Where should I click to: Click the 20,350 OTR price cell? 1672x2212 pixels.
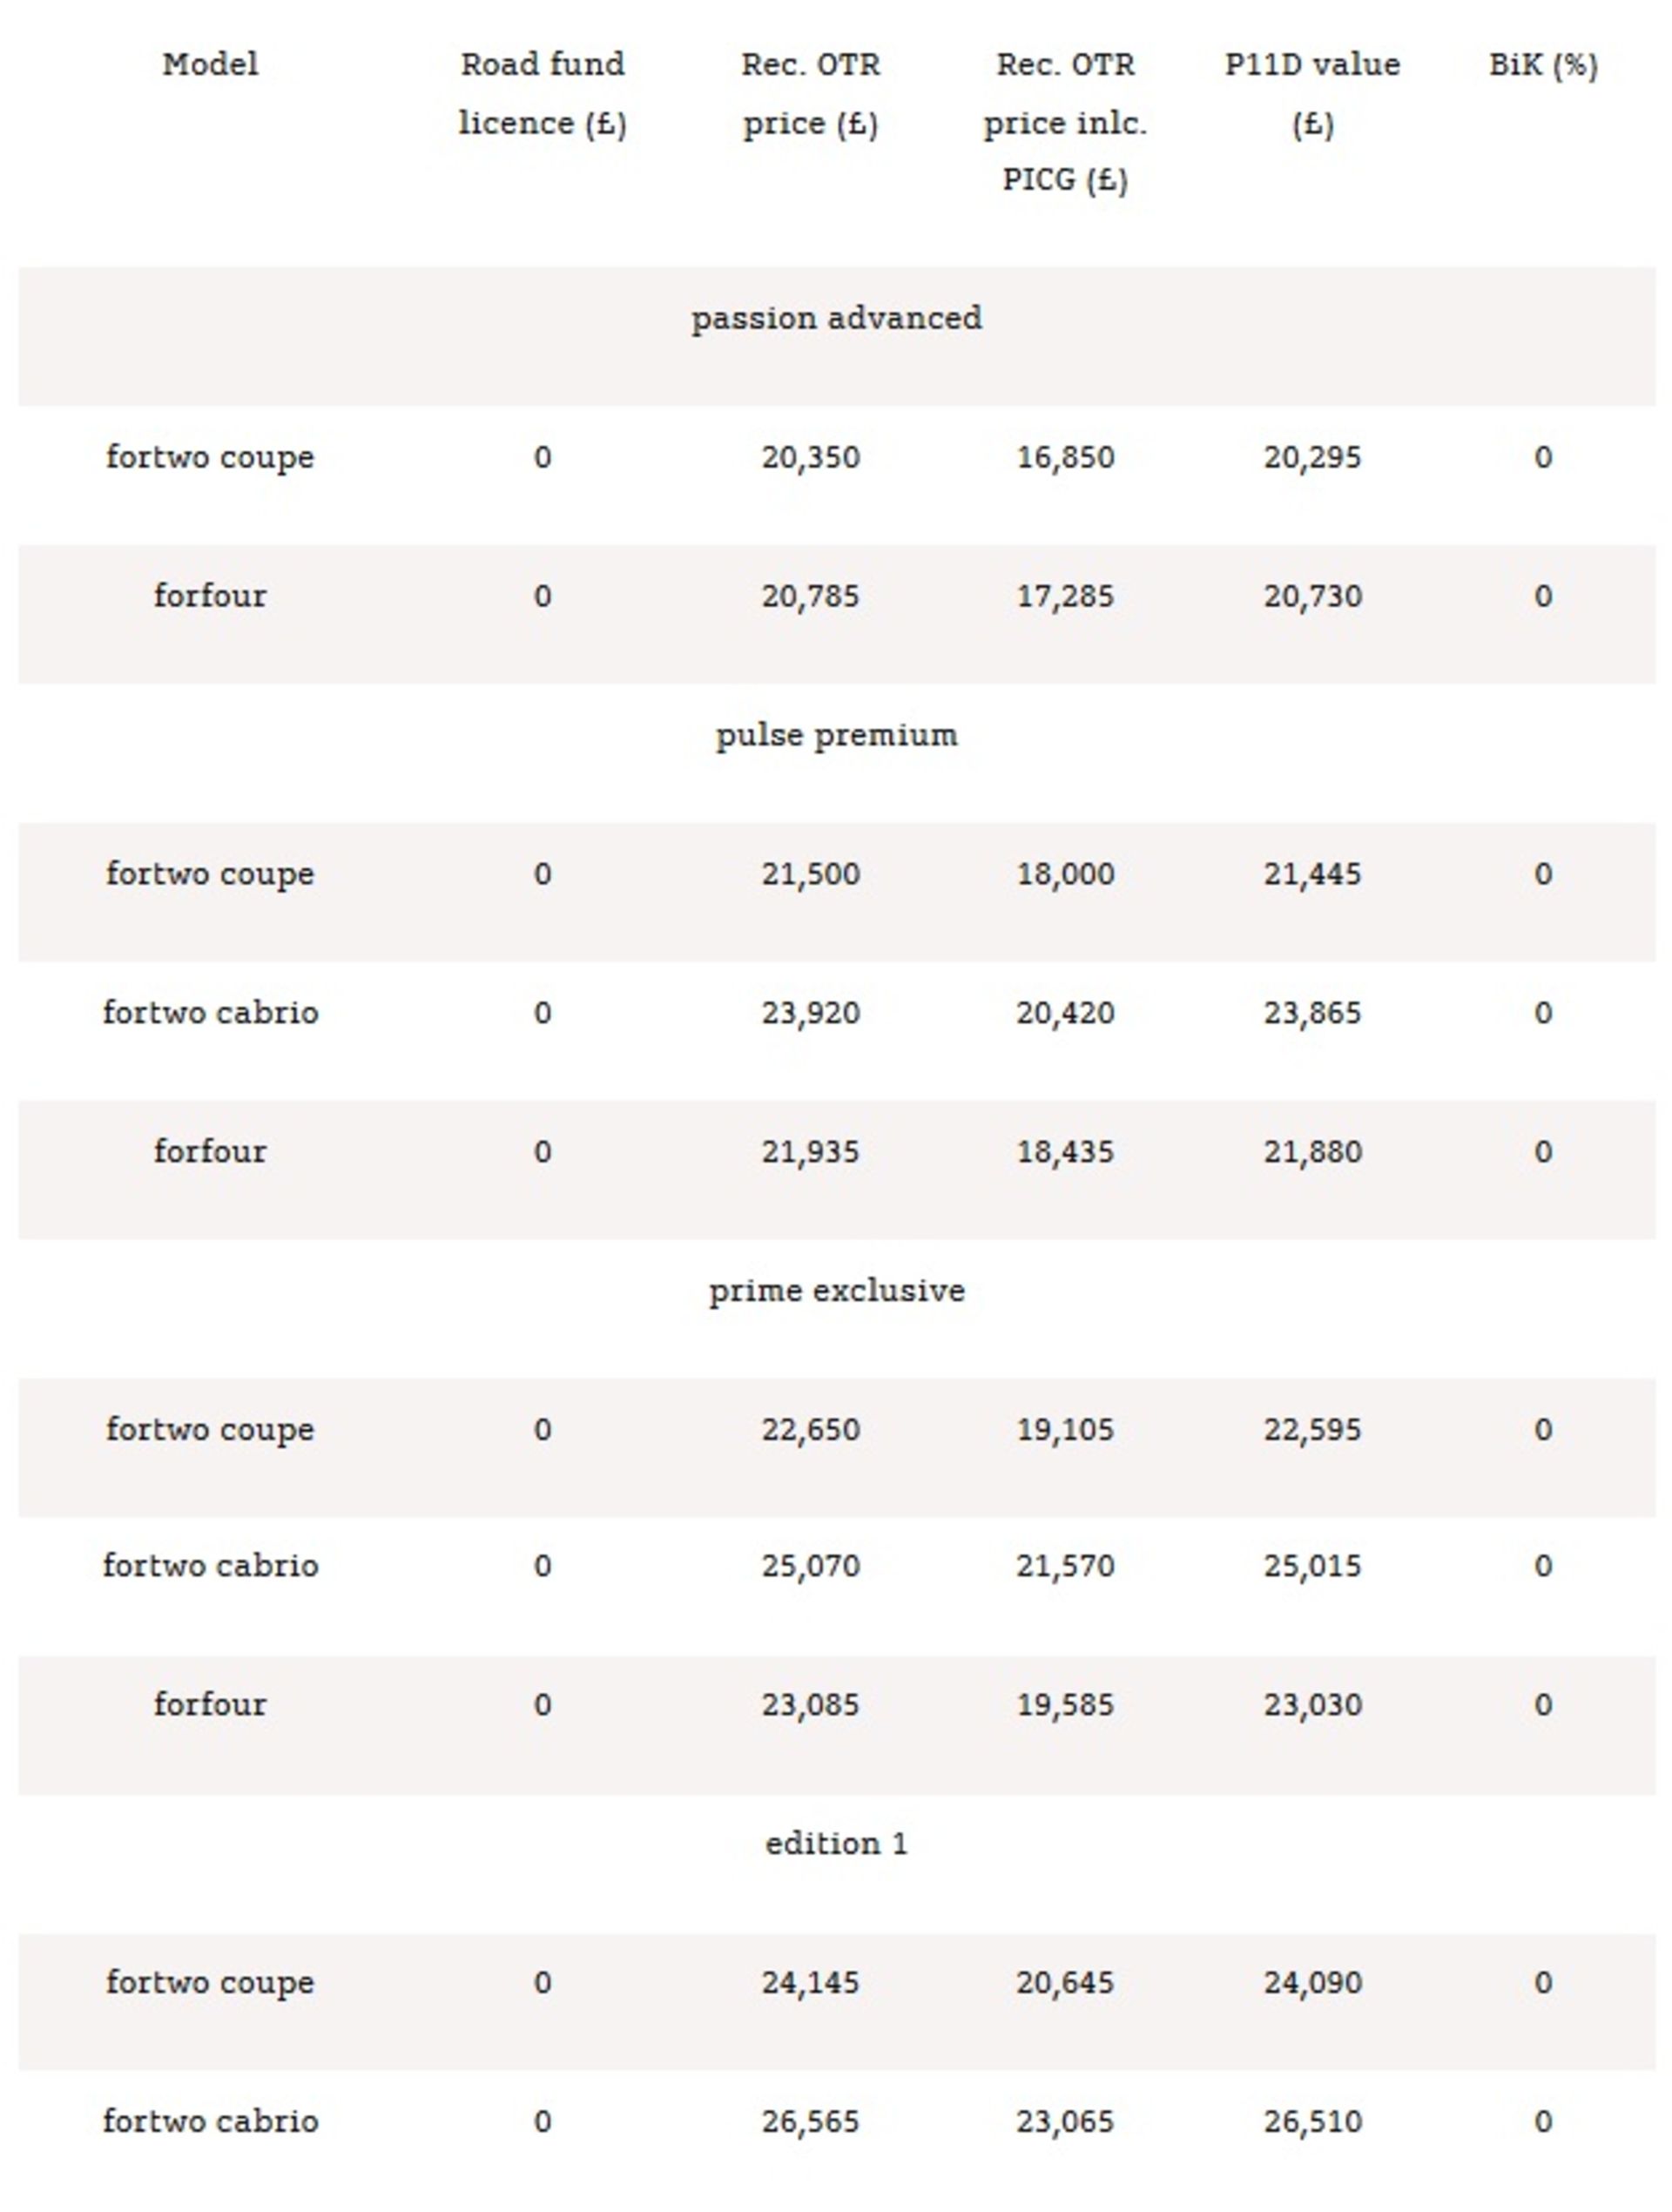point(810,457)
